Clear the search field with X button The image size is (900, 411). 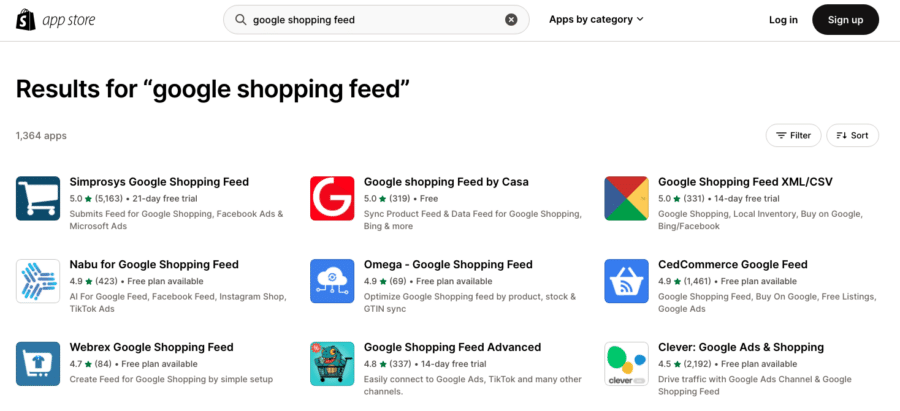(x=511, y=20)
